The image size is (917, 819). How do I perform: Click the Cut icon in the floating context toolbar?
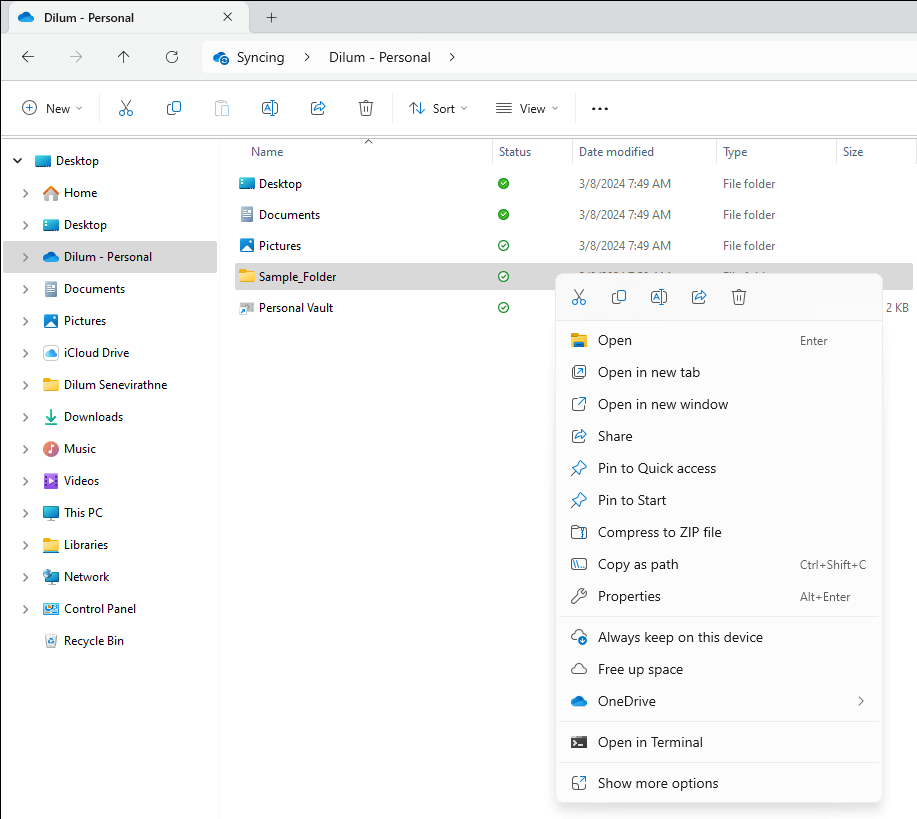578,296
